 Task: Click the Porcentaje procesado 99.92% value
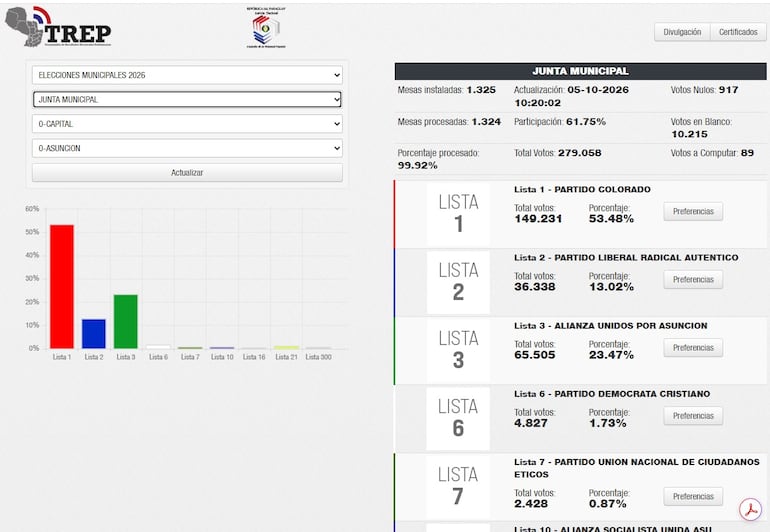(417, 166)
